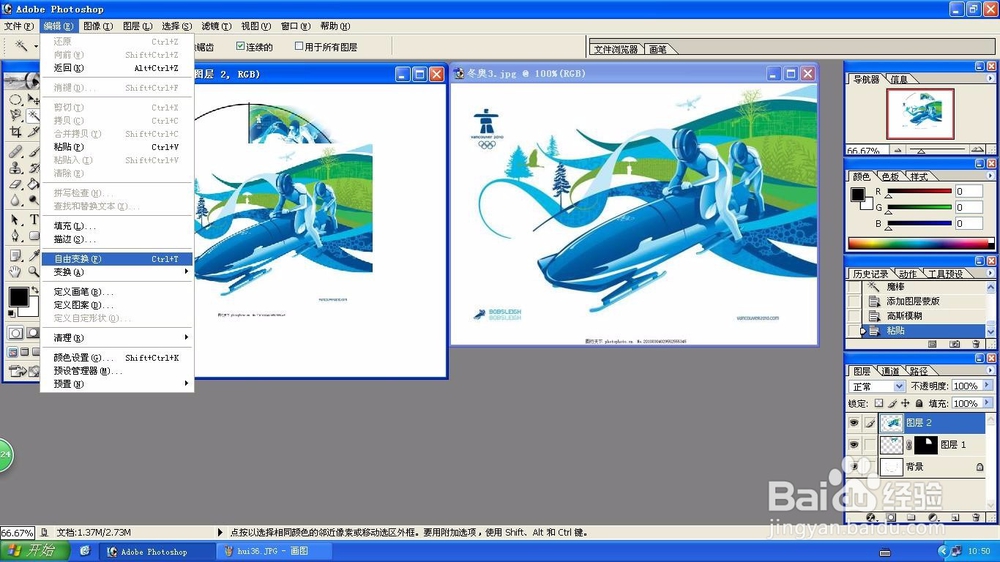
Task: Choose 粘贴 from the edit menu
Action: coord(117,147)
